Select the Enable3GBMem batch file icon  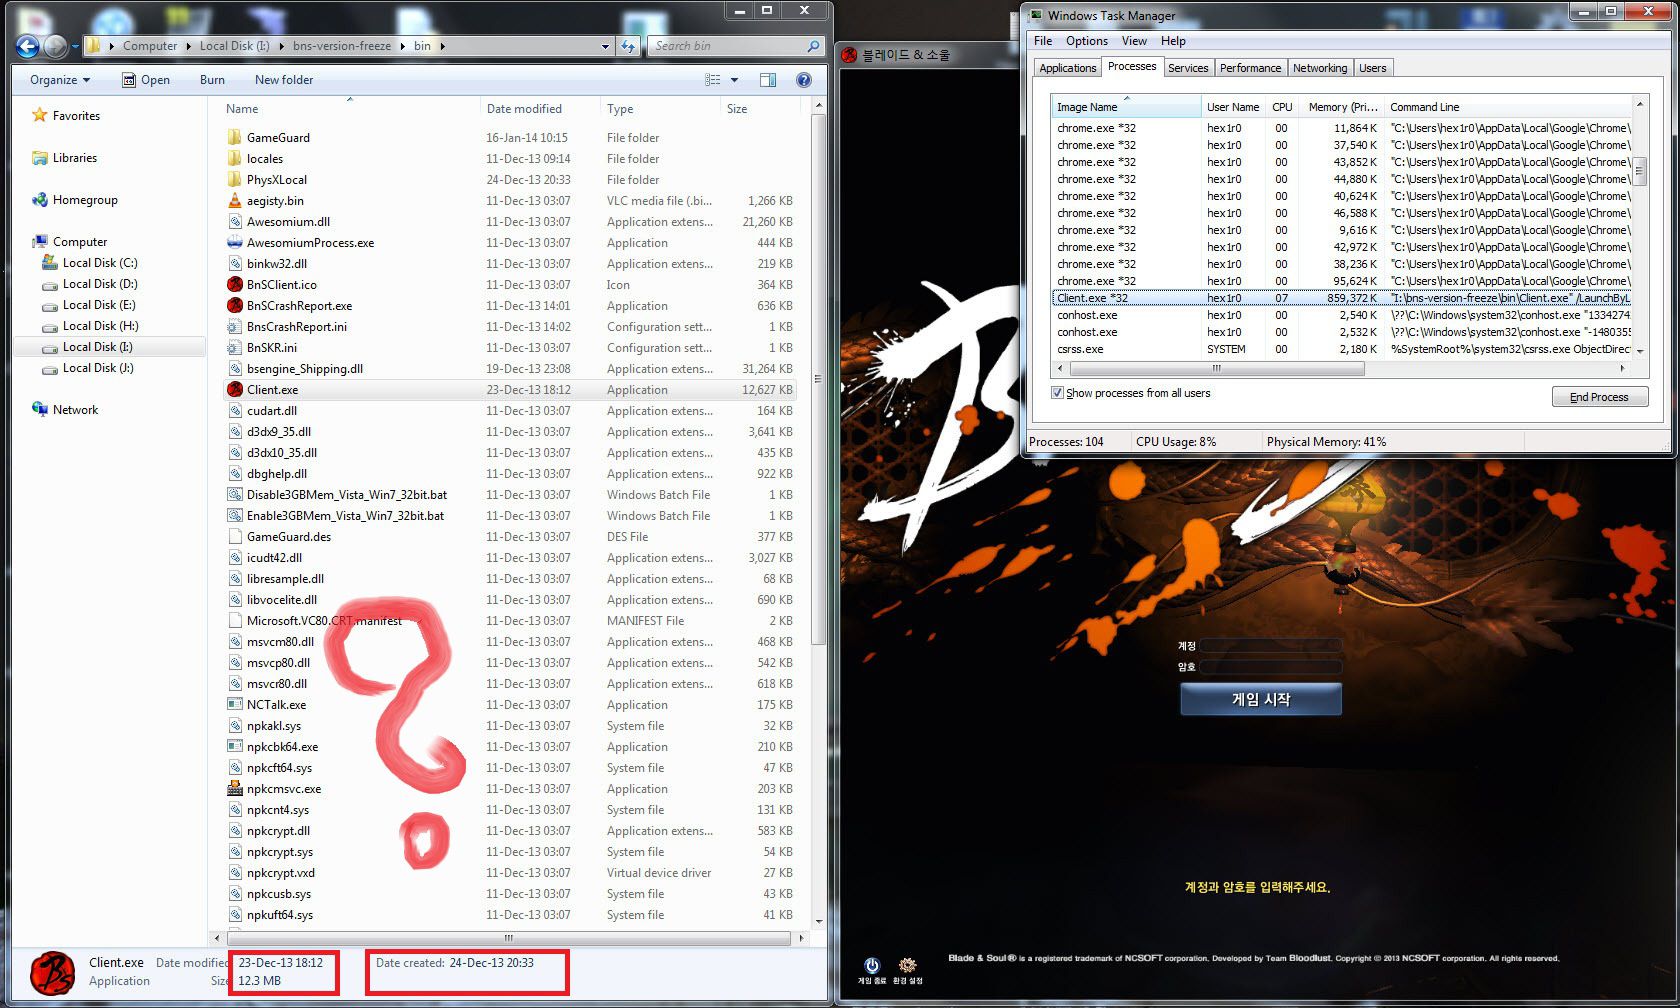pos(235,515)
